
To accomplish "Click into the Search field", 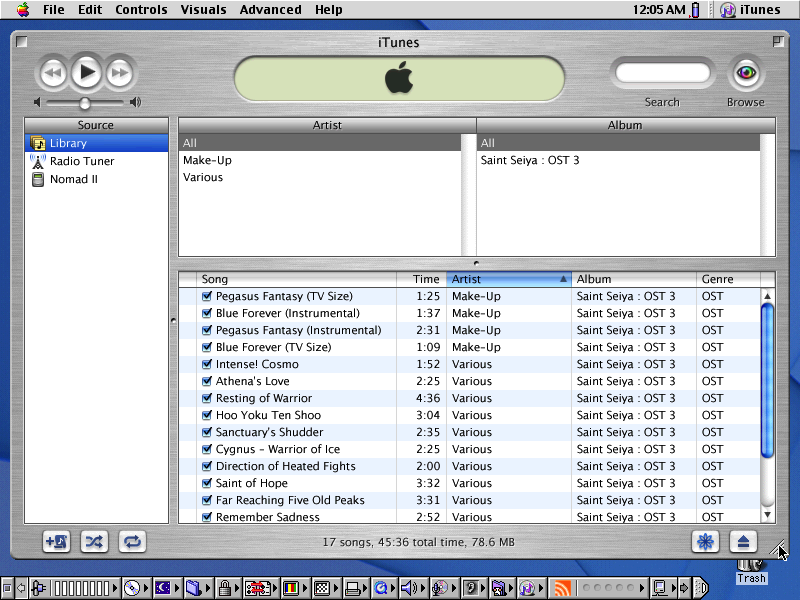I will point(662,73).
